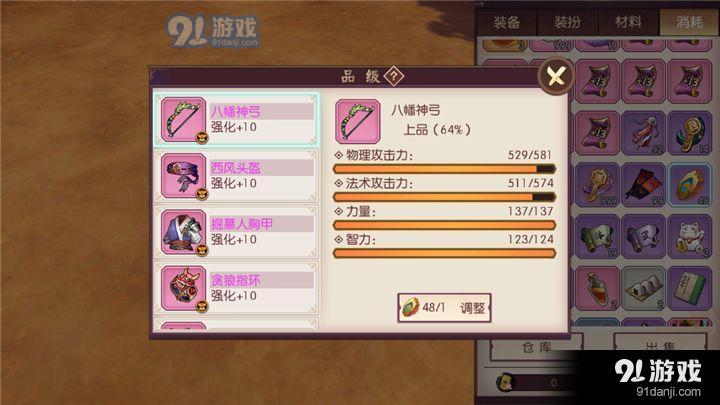Select the orange potion bottle item
The width and height of the screenshot is (720, 405).
(x=597, y=288)
